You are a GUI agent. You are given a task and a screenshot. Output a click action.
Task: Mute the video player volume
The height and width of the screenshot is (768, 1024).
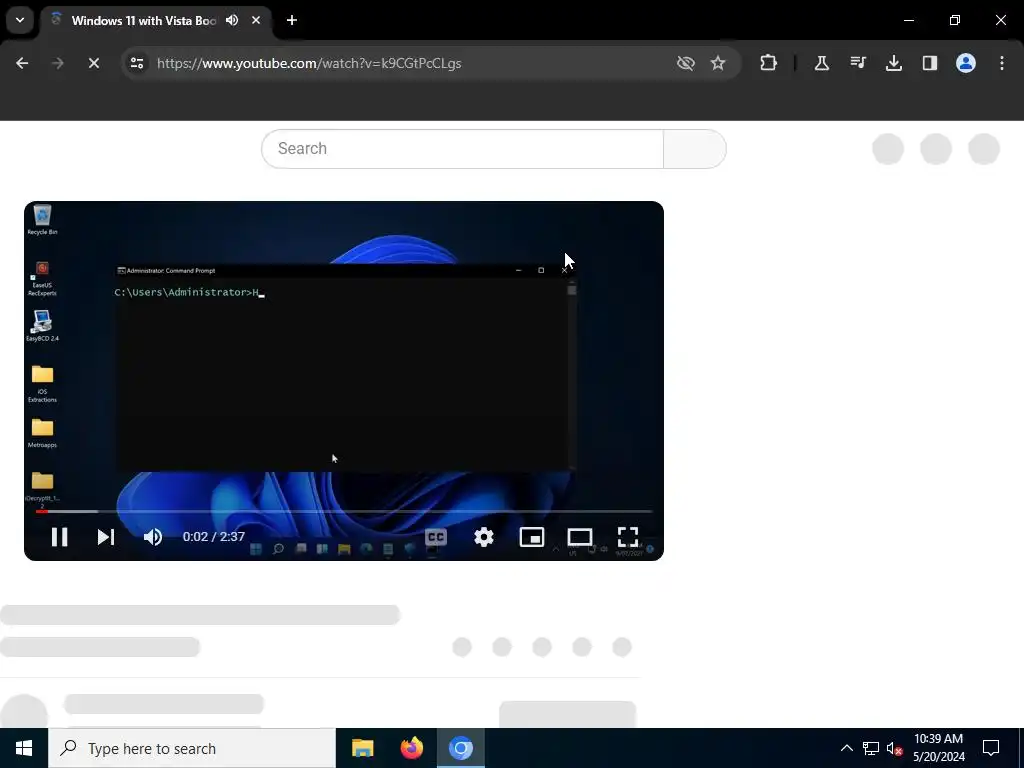153,537
